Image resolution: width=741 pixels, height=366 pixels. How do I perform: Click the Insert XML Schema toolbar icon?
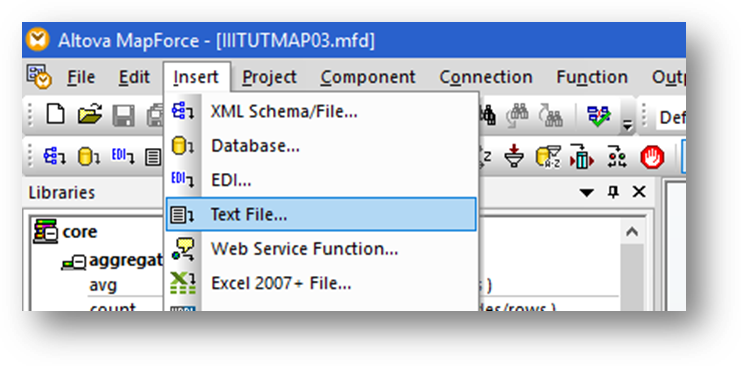pos(55,157)
